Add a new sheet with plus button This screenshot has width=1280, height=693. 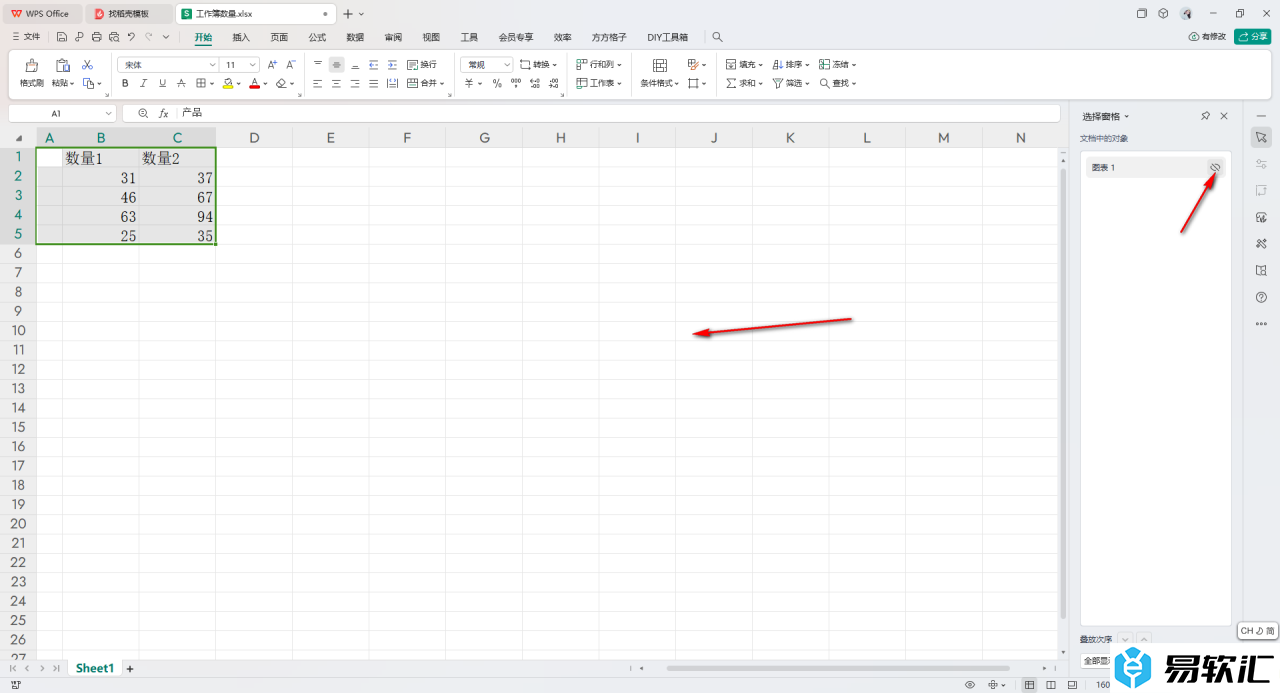click(130, 668)
